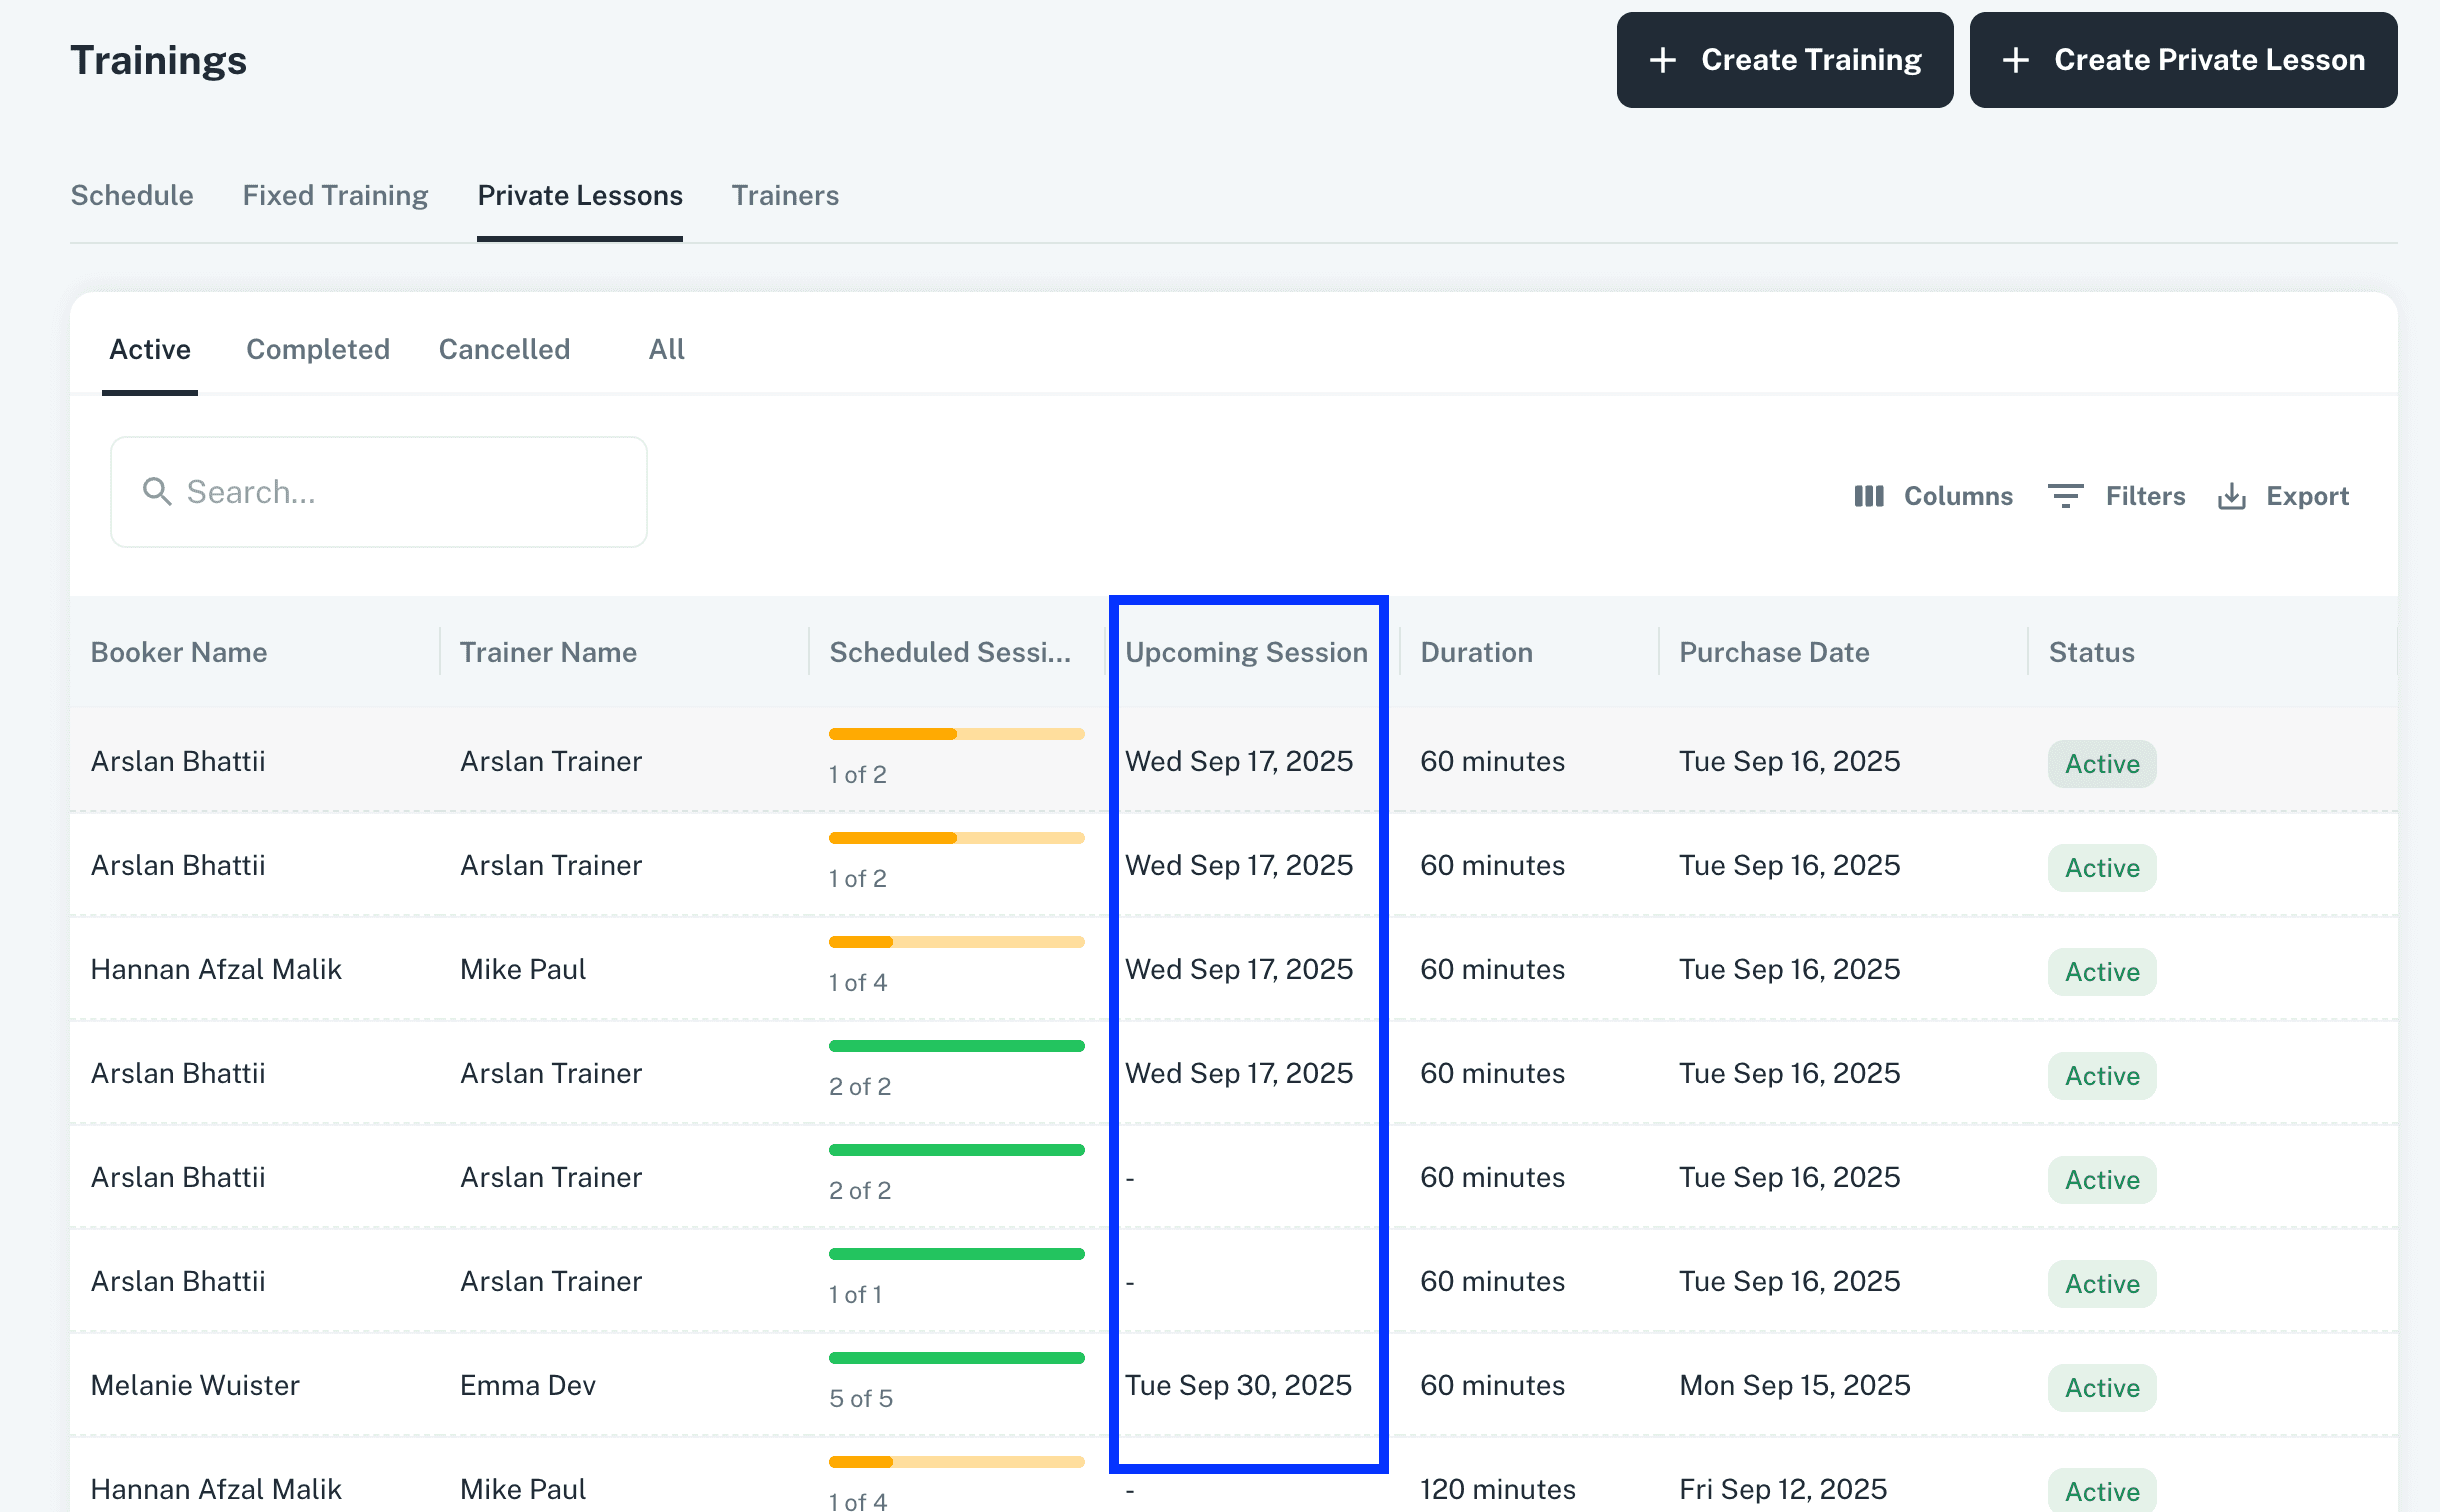
Task: Click the Export download icon
Action: pyautogui.click(x=2231, y=496)
